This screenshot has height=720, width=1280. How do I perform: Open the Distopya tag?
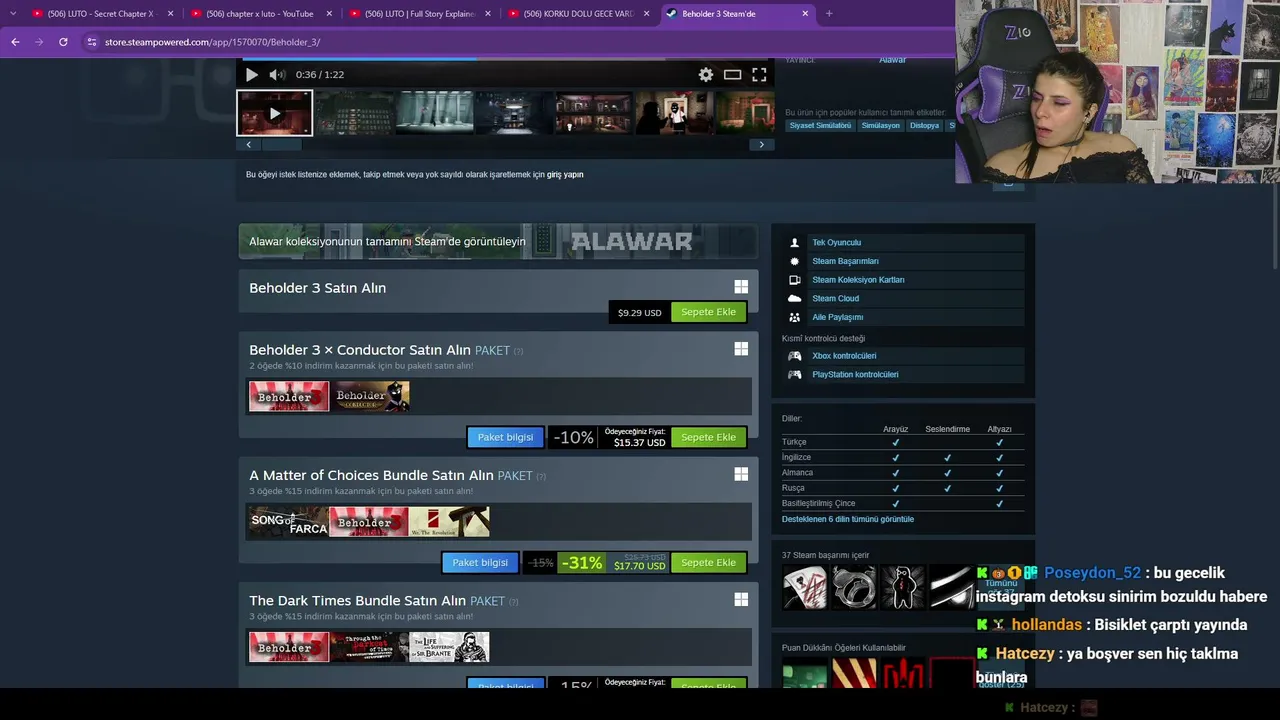925,126
